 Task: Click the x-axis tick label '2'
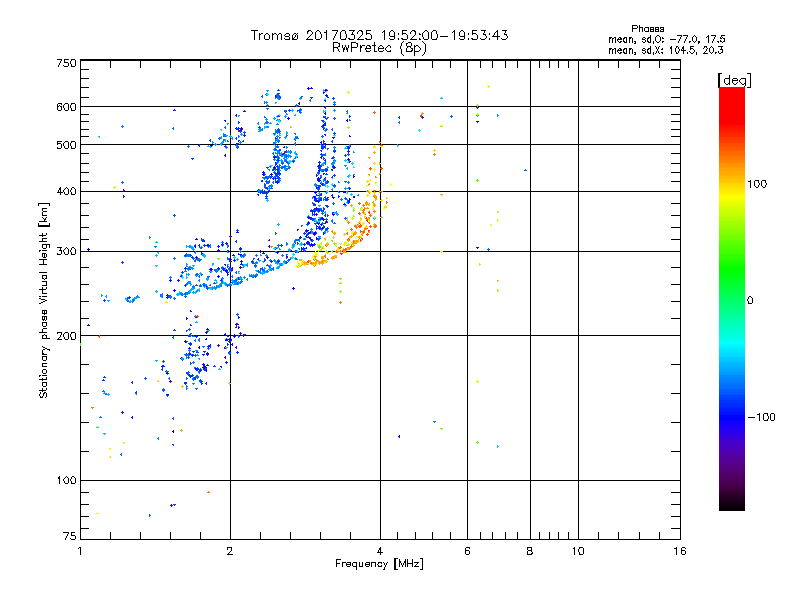[230, 551]
